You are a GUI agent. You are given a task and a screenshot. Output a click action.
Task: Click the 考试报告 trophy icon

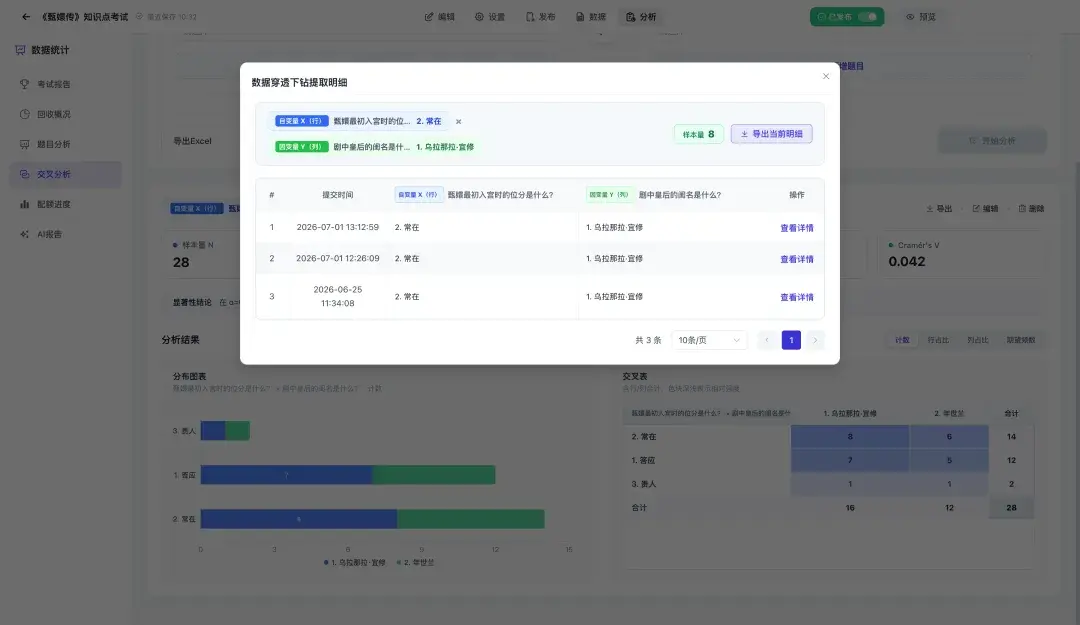(25, 84)
